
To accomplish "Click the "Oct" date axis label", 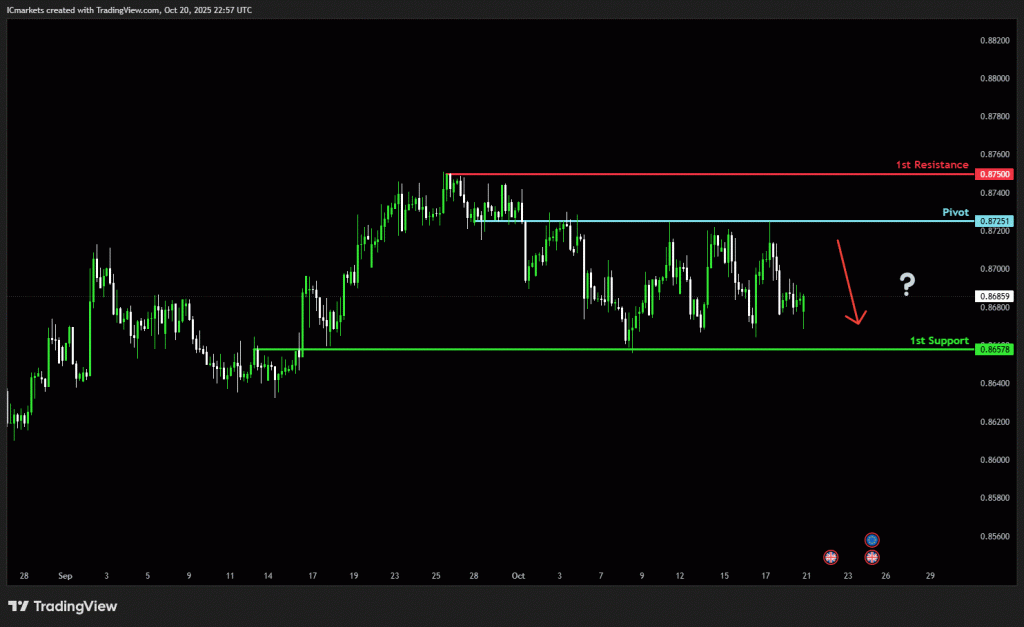I will tap(518, 576).
